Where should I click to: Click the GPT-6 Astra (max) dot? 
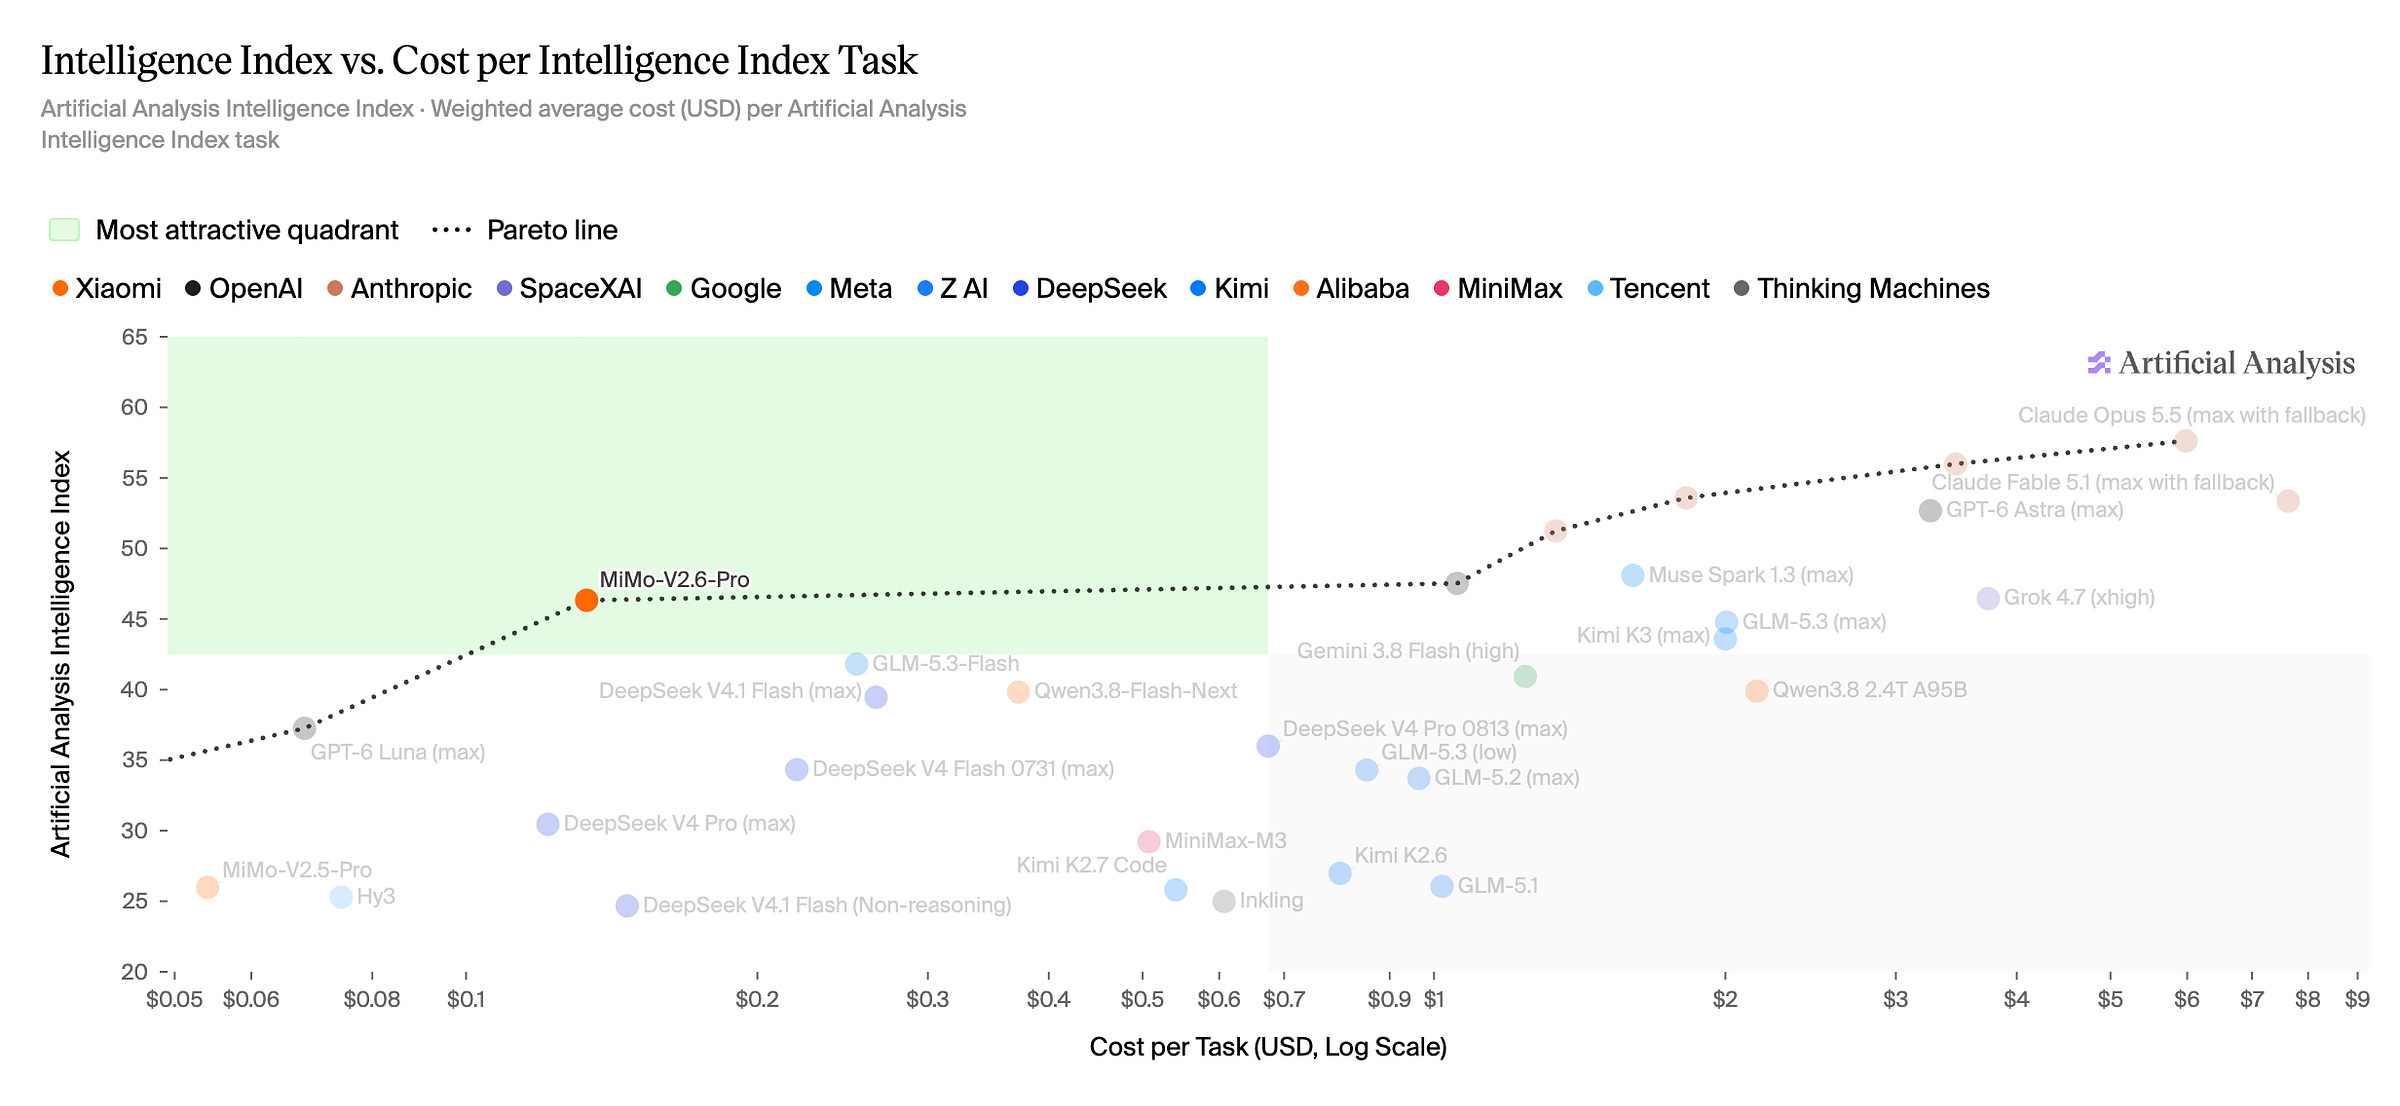(1930, 511)
